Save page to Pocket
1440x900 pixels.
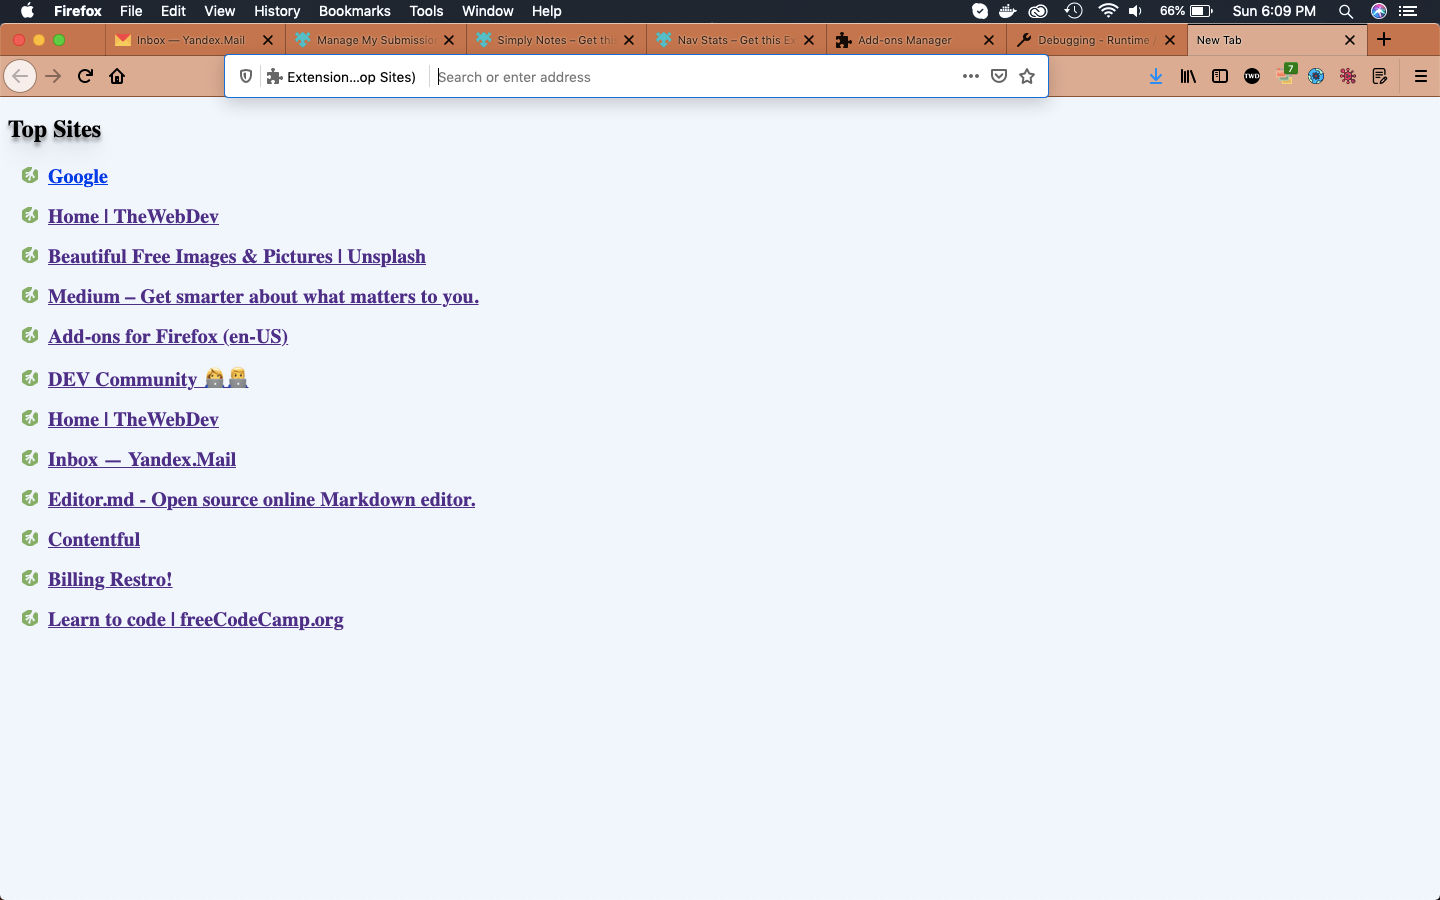[998, 76]
